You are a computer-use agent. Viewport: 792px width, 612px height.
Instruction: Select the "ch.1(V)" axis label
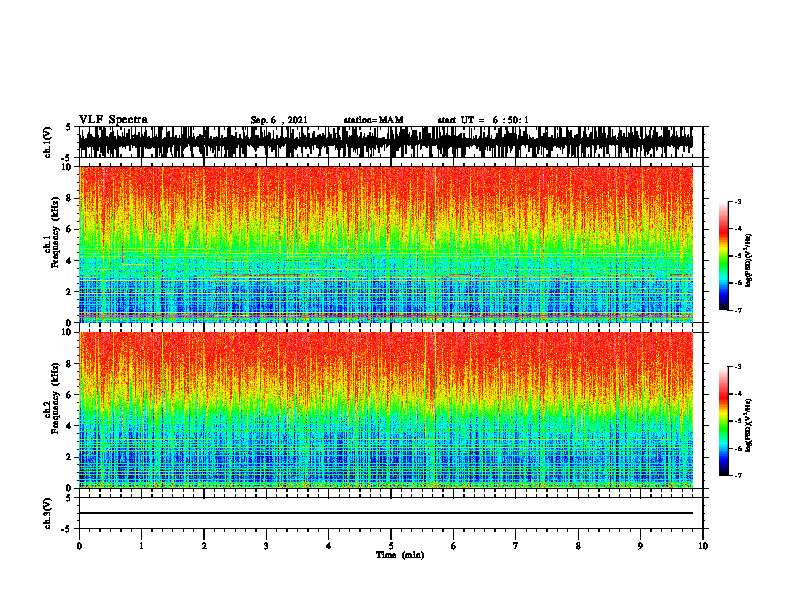48,142
